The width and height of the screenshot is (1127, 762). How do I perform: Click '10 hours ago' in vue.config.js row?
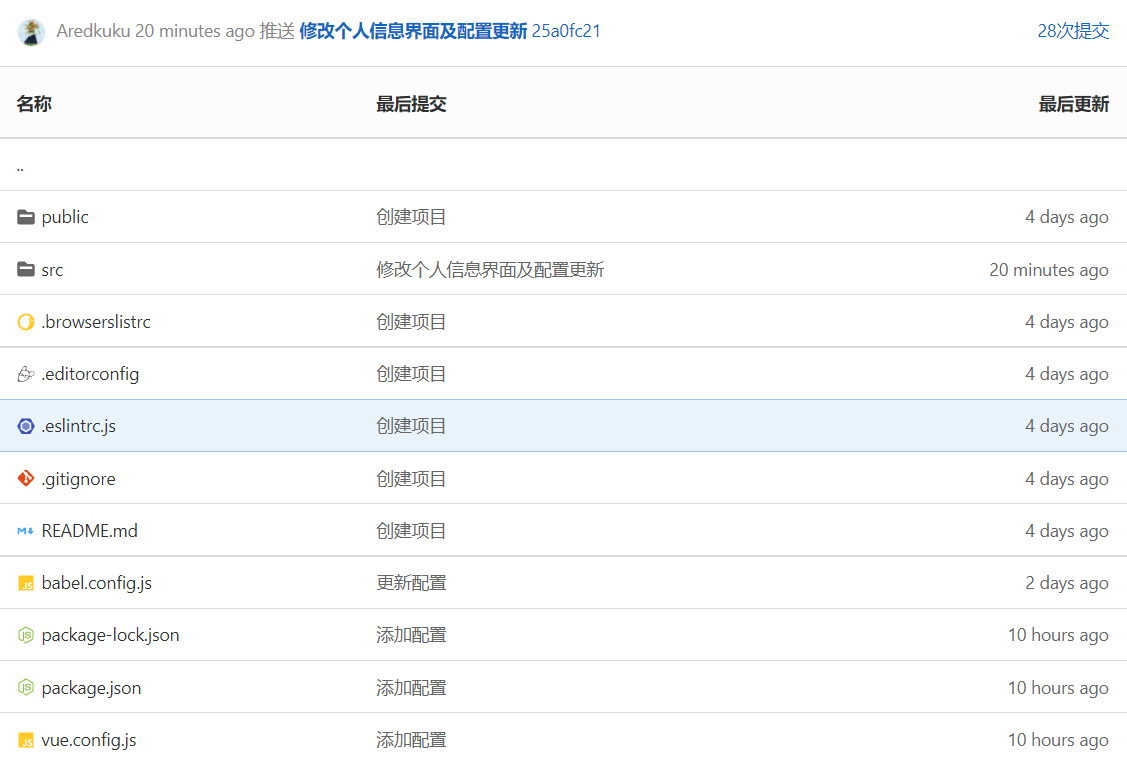coord(1058,740)
